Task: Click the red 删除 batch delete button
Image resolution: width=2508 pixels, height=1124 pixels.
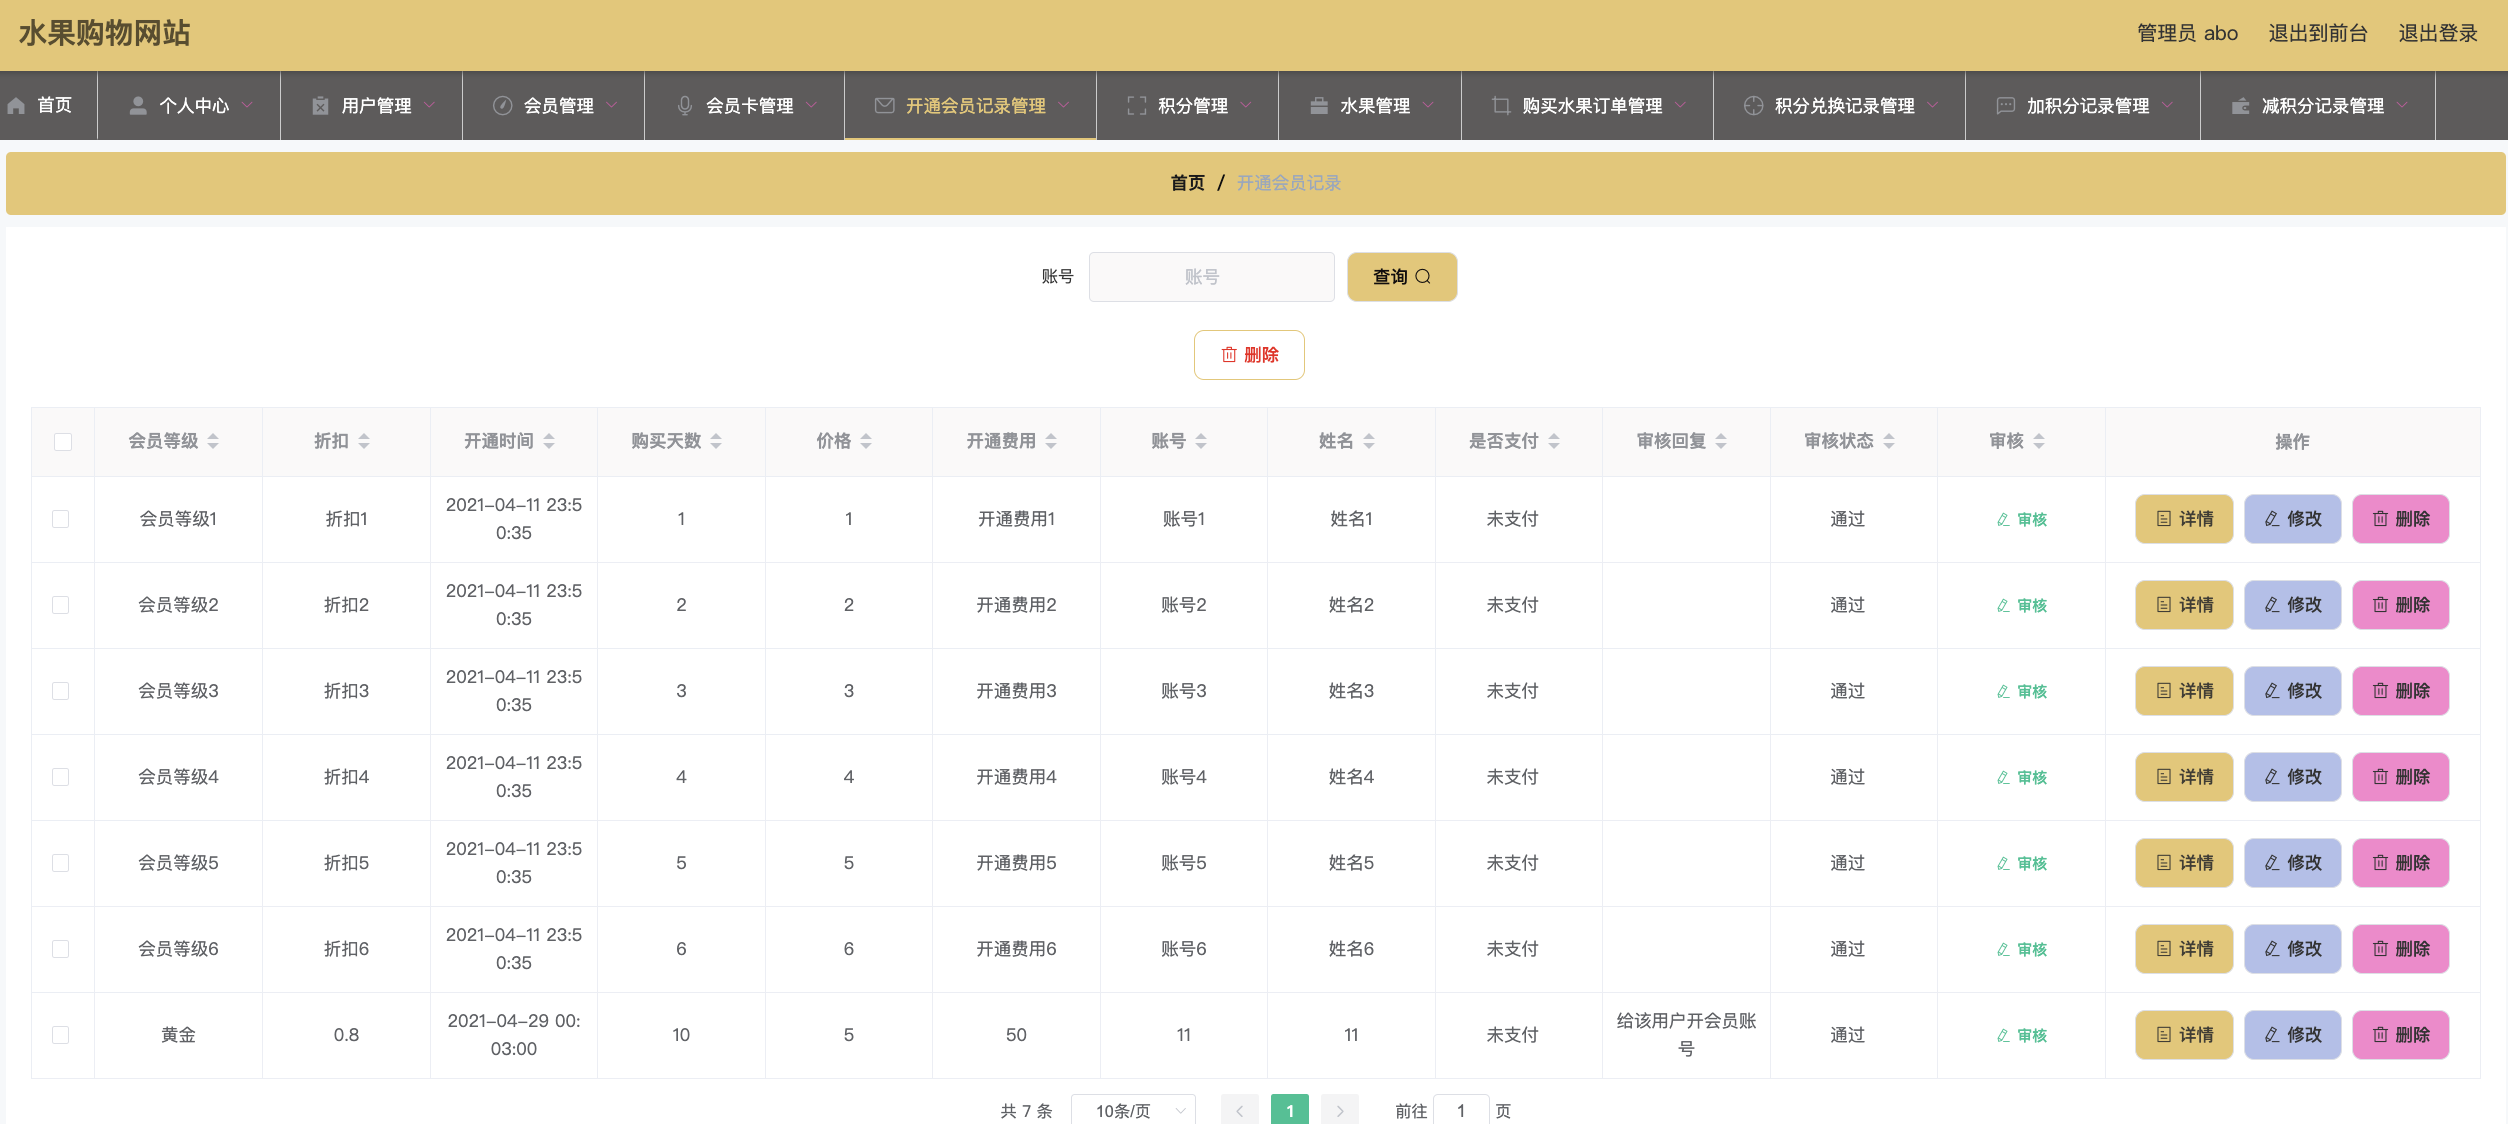Action: point(1249,355)
